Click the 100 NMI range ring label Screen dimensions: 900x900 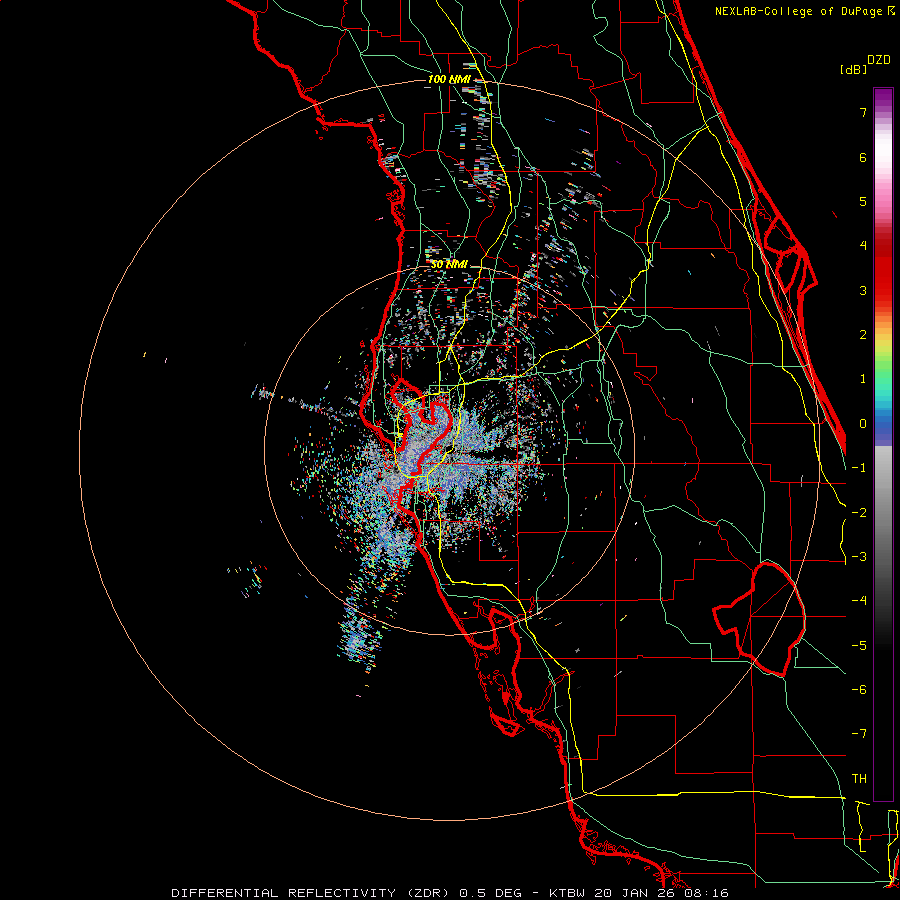pyautogui.click(x=449, y=79)
